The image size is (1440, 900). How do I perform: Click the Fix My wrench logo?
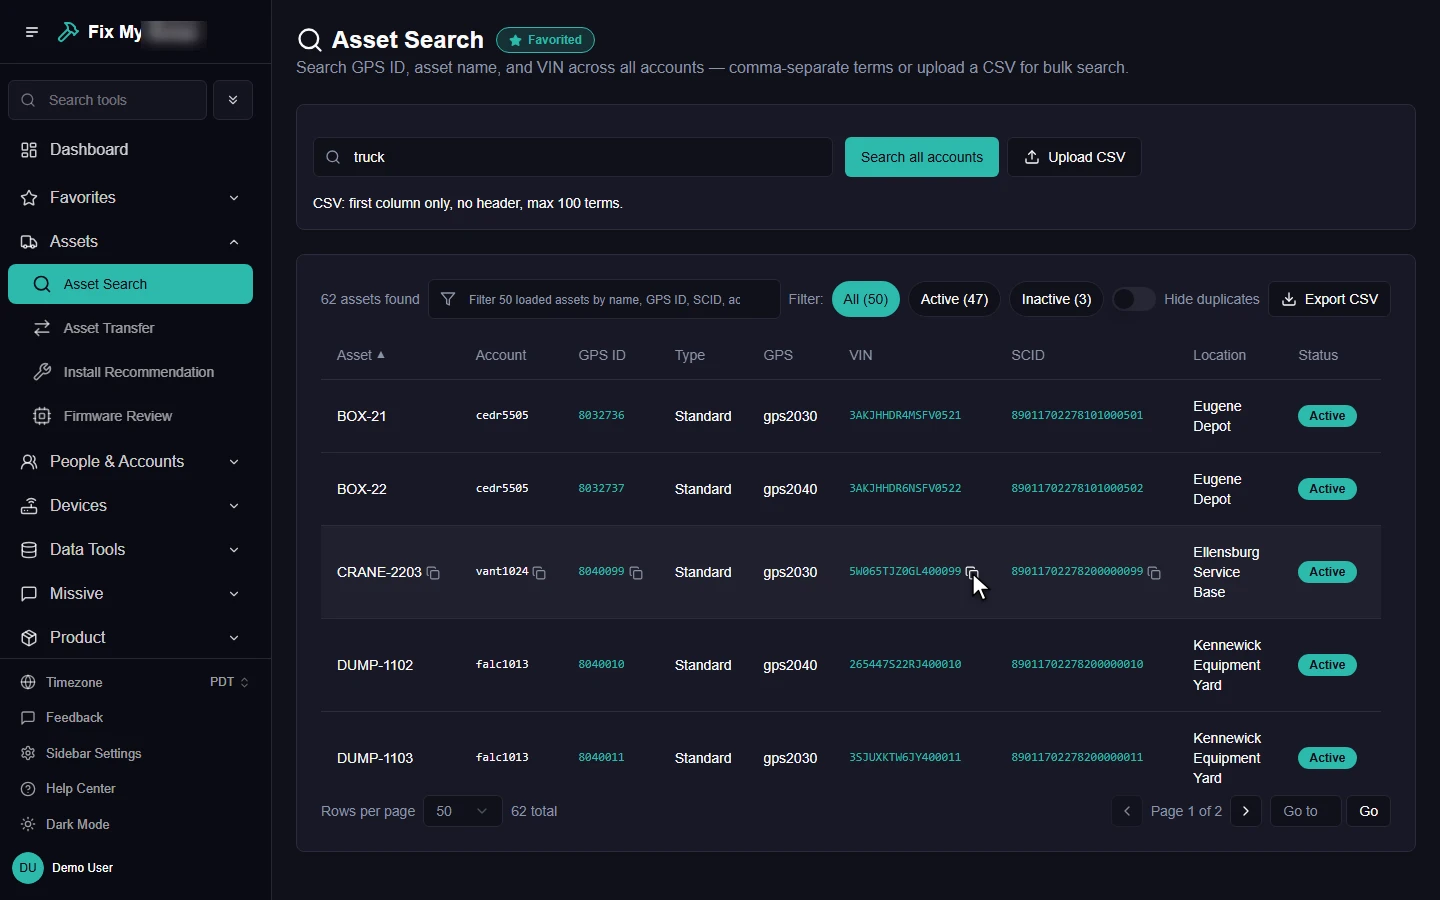(68, 32)
